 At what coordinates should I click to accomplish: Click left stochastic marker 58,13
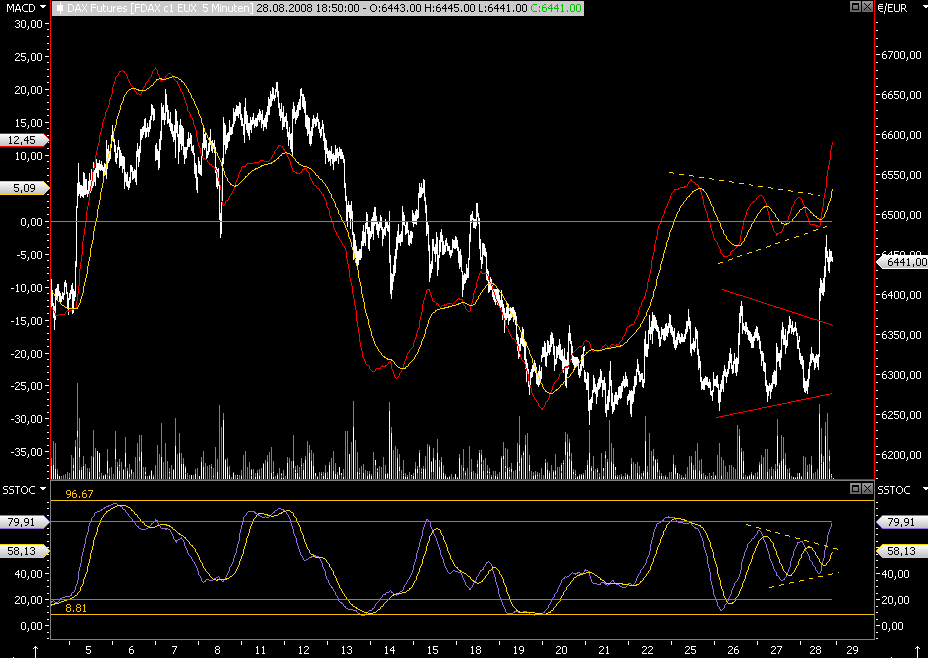[x=23, y=551]
